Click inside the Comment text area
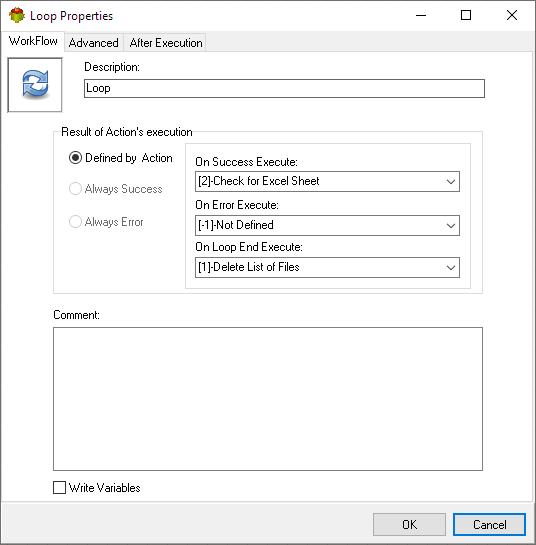The width and height of the screenshot is (536, 545). click(x=268, y=399)
